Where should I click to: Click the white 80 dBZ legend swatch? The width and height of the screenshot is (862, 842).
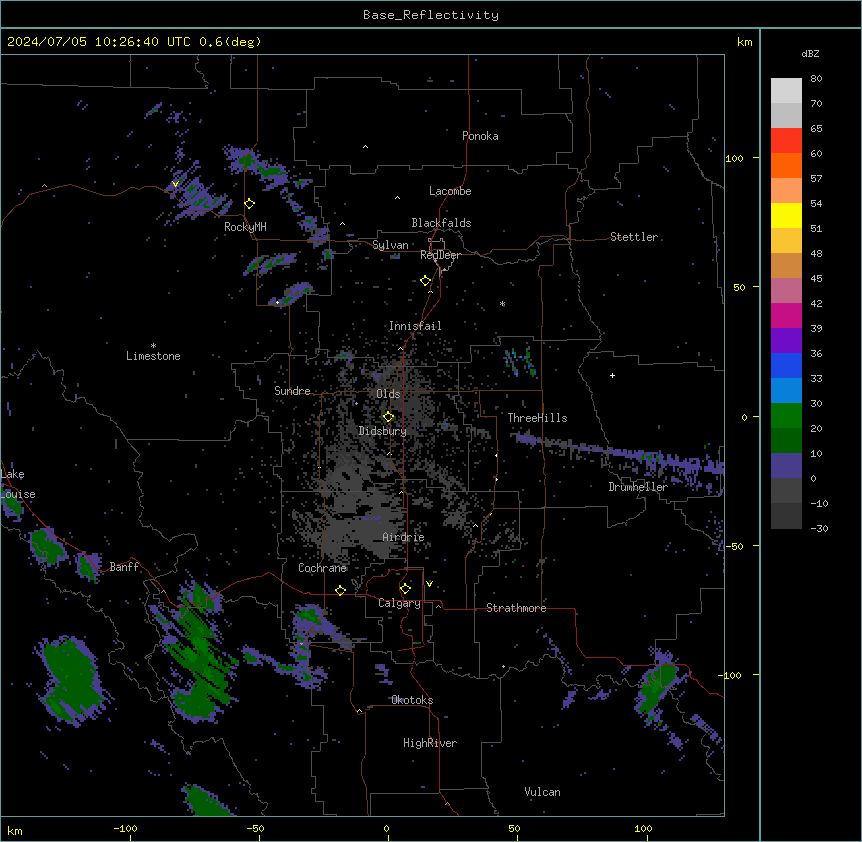coord(786,90)
